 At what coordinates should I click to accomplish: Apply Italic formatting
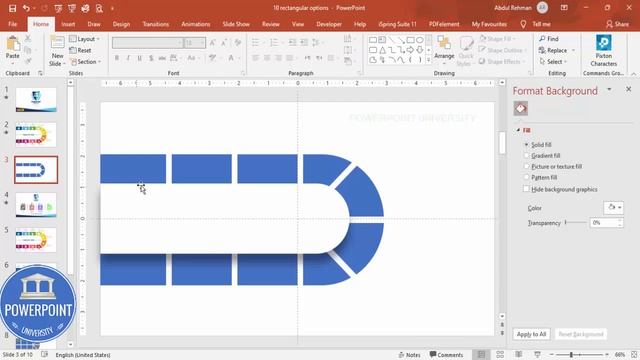tap(128, 58)
